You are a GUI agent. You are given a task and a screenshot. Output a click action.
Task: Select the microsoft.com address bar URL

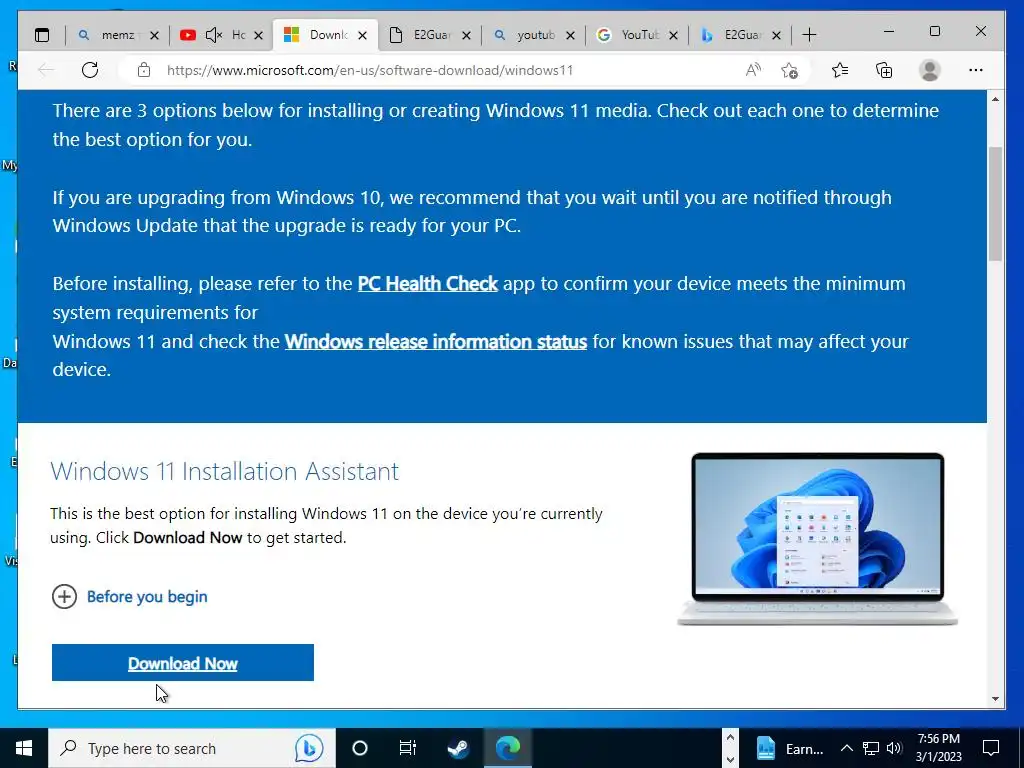click(370, 71)
